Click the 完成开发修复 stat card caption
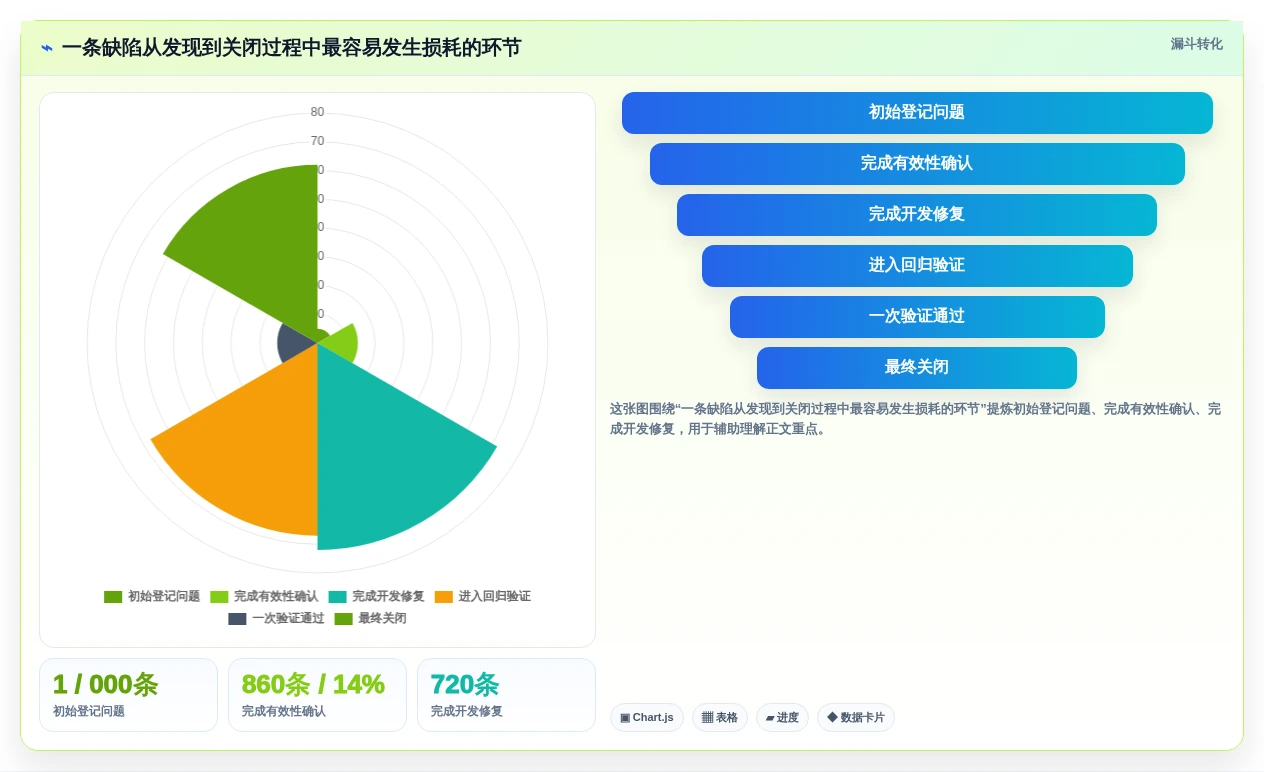 click(467, 712)
